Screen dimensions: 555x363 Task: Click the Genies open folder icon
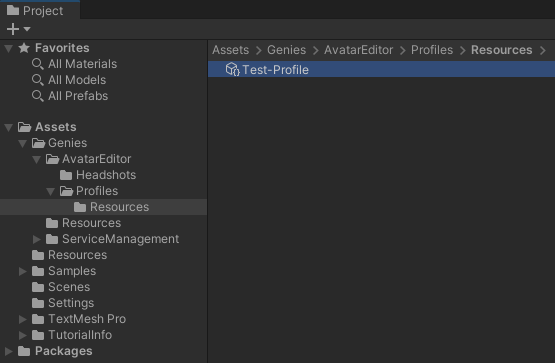38,143
